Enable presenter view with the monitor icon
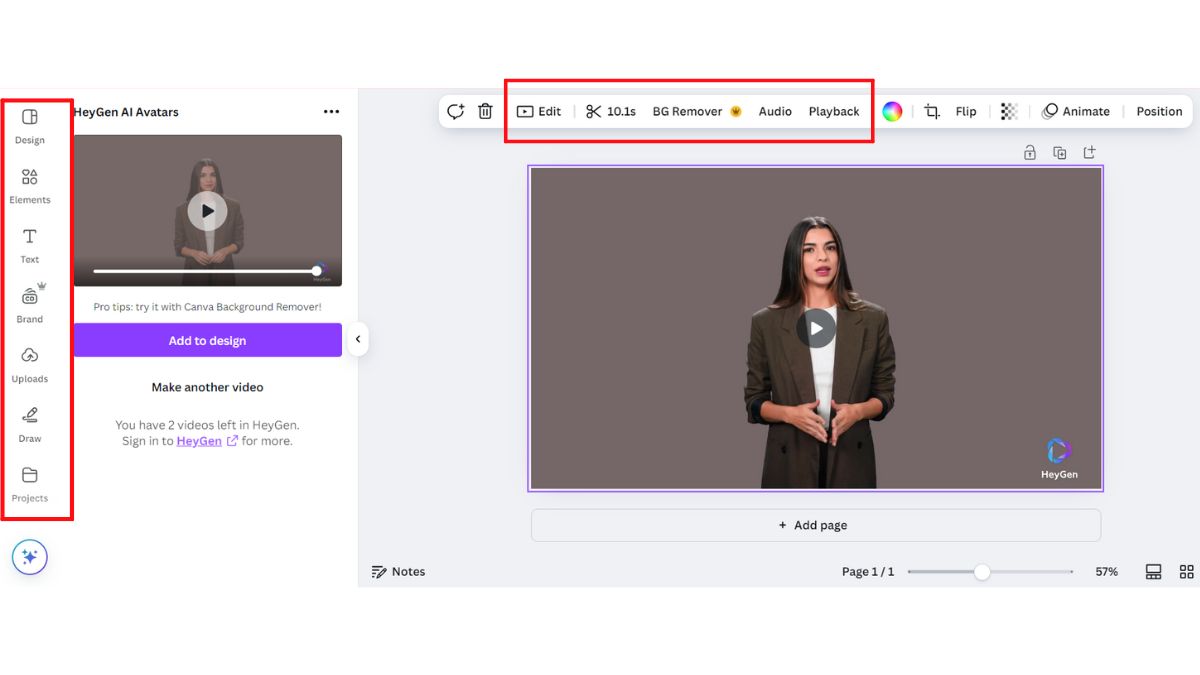The width and height of the screenshot is (1200, 675). click(1153, 571)
